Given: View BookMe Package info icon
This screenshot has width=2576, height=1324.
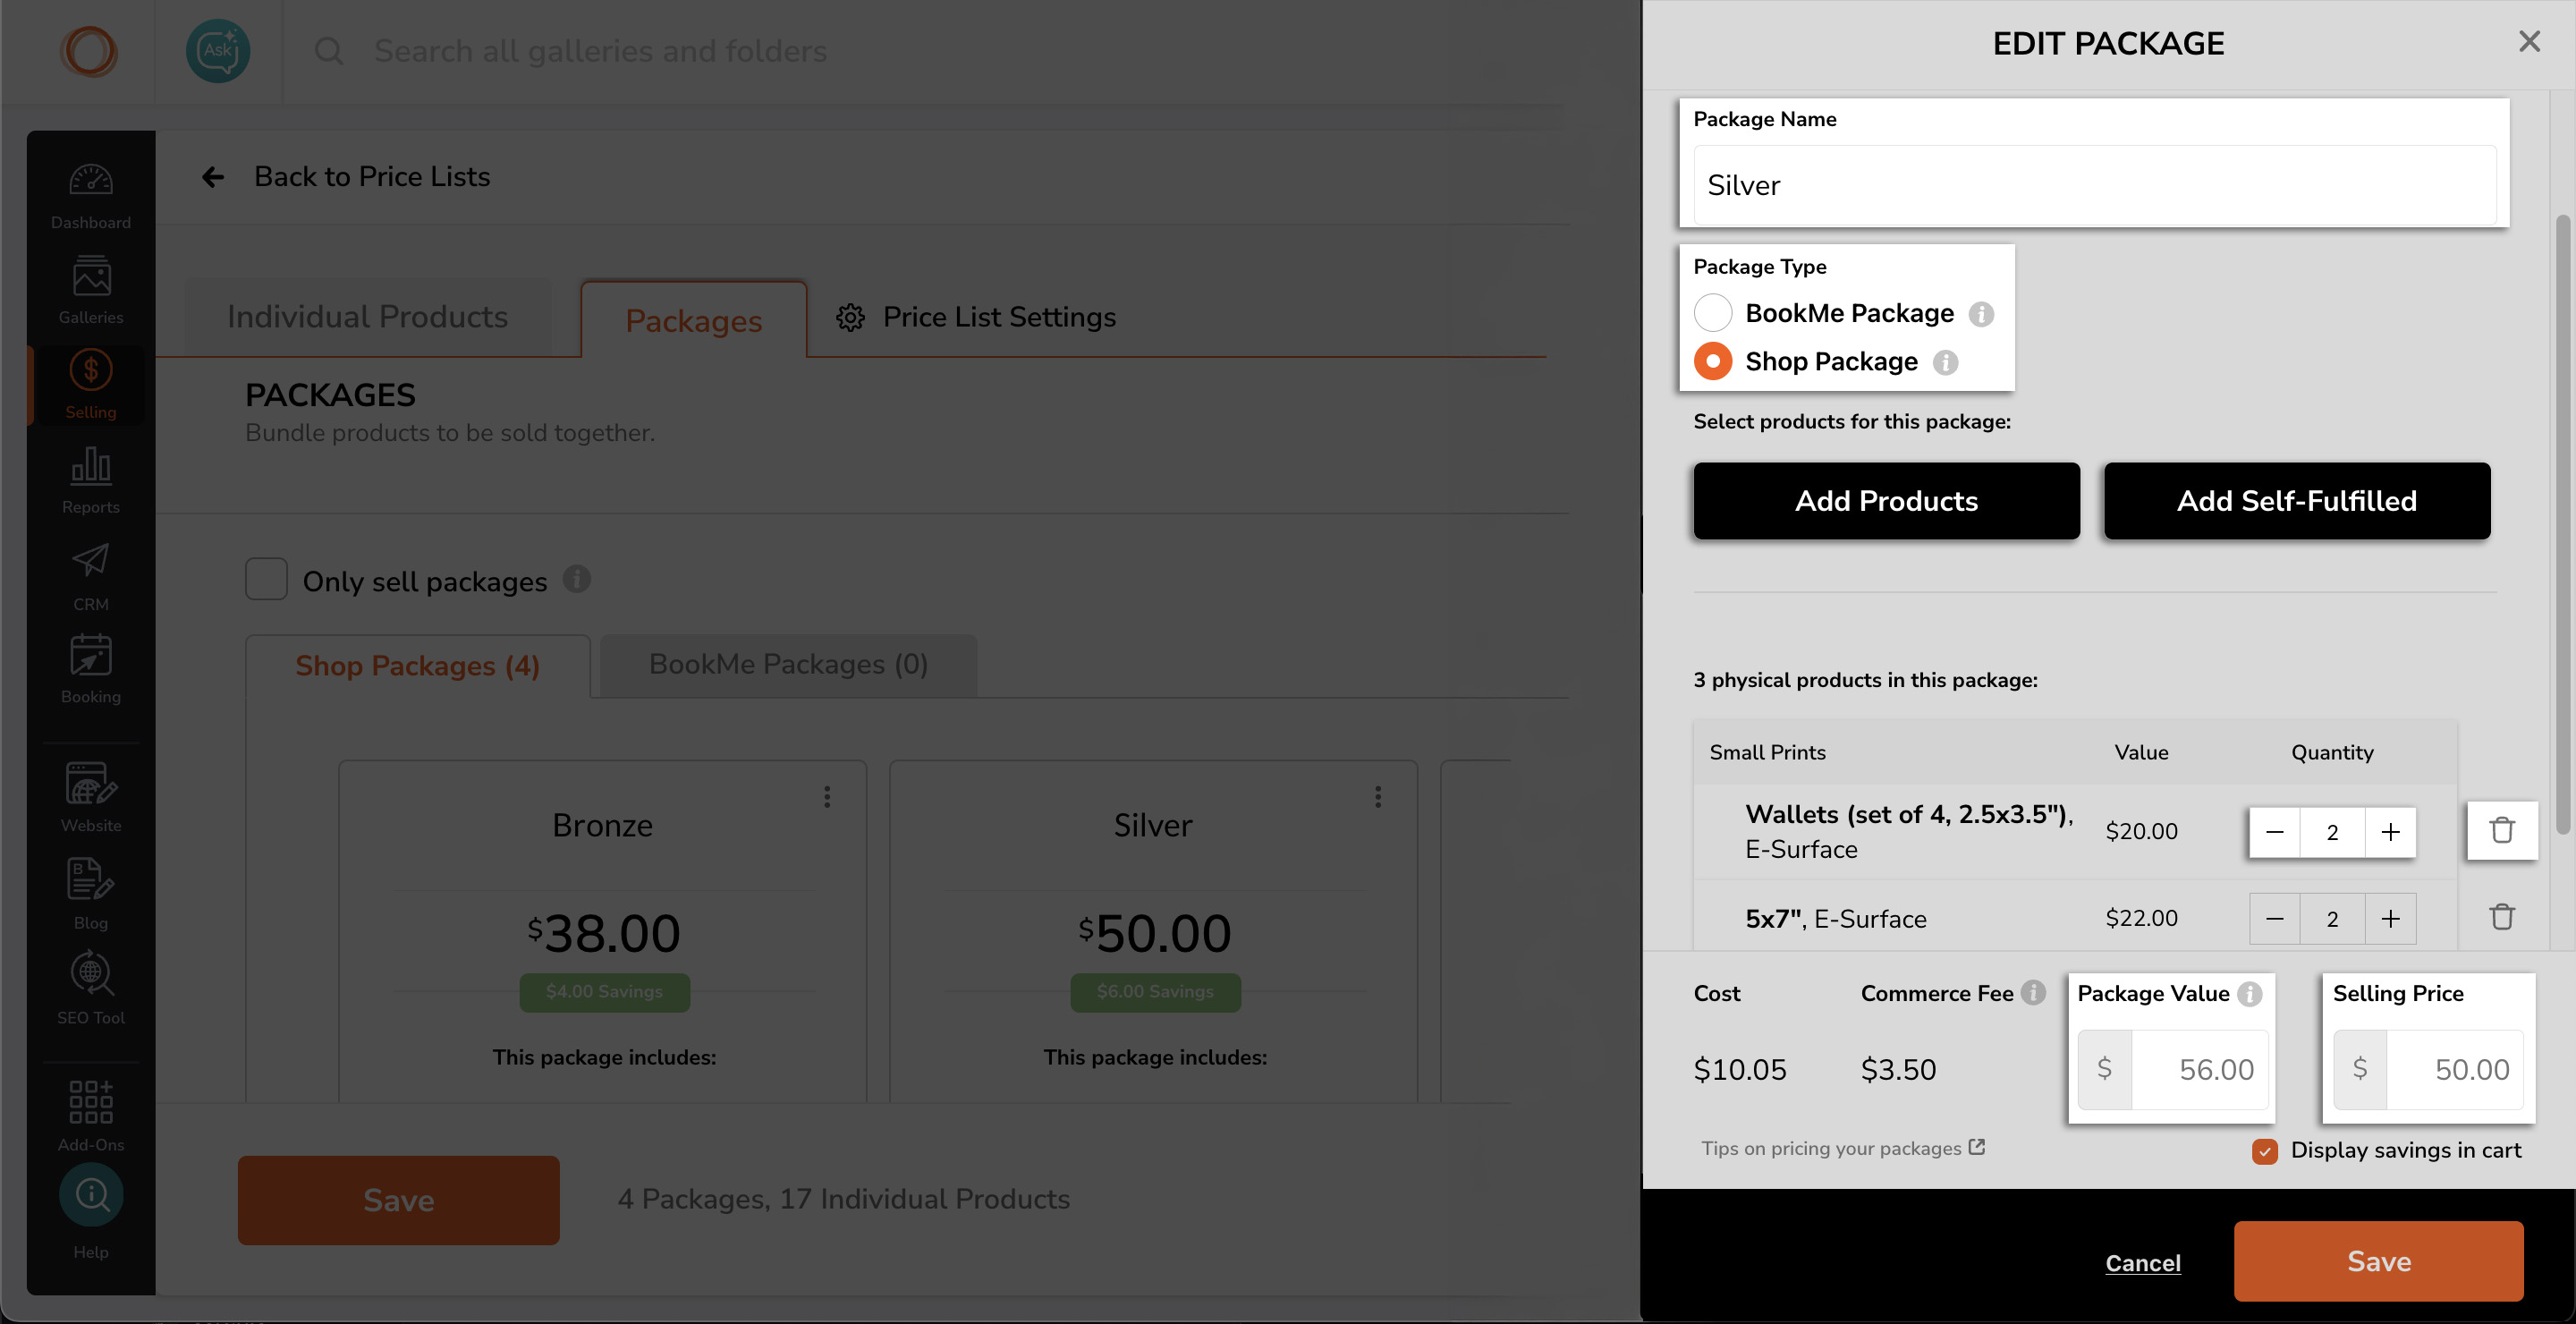Looking at the screenshot, I should pos(1981,314).
